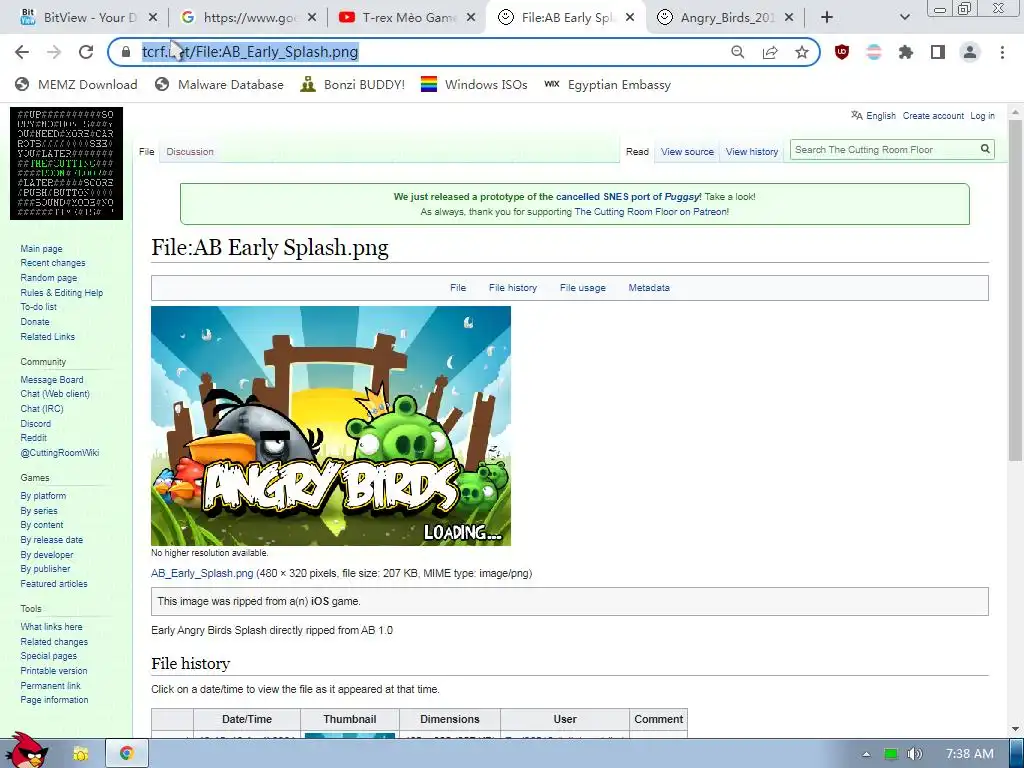Open the AB_Early_Splash.png file link

202,573
